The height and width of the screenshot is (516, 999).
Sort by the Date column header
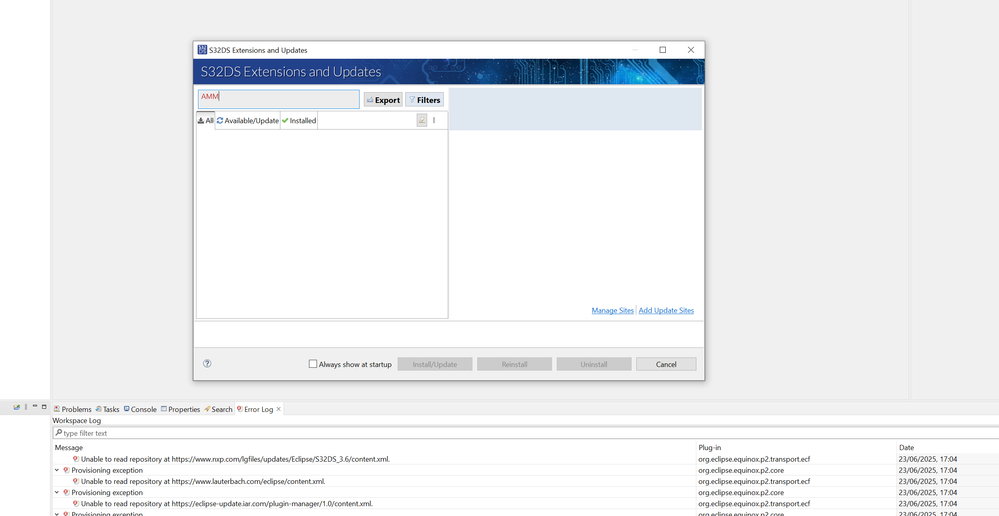tap(906, 447)
